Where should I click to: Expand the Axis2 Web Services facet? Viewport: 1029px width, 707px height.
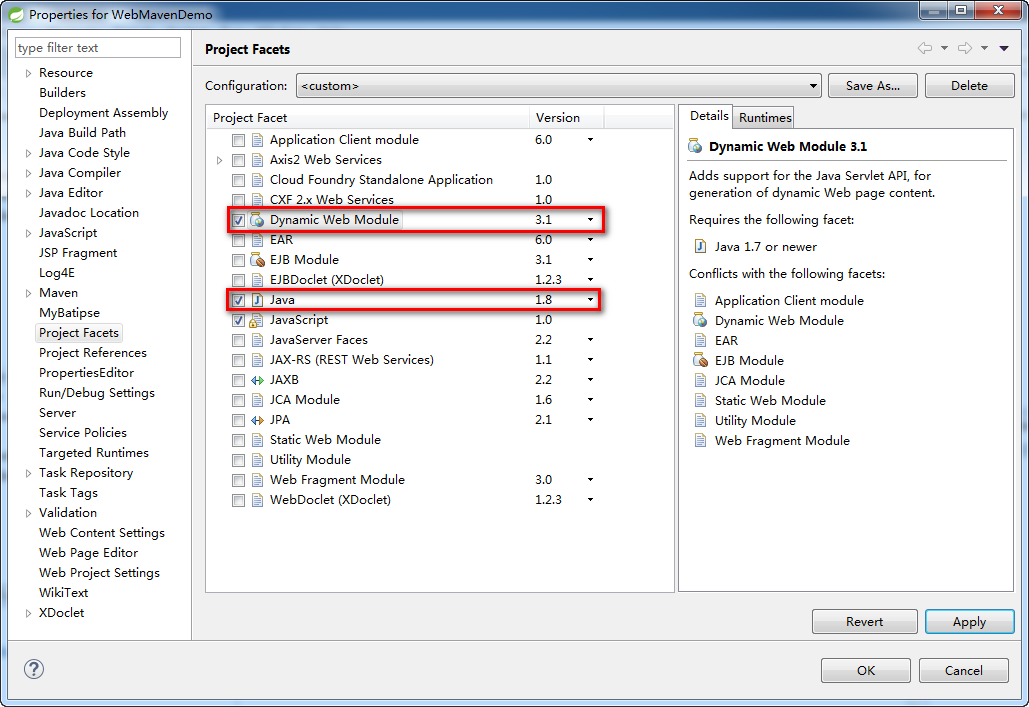pyautogui.click(x=220, y=160)
